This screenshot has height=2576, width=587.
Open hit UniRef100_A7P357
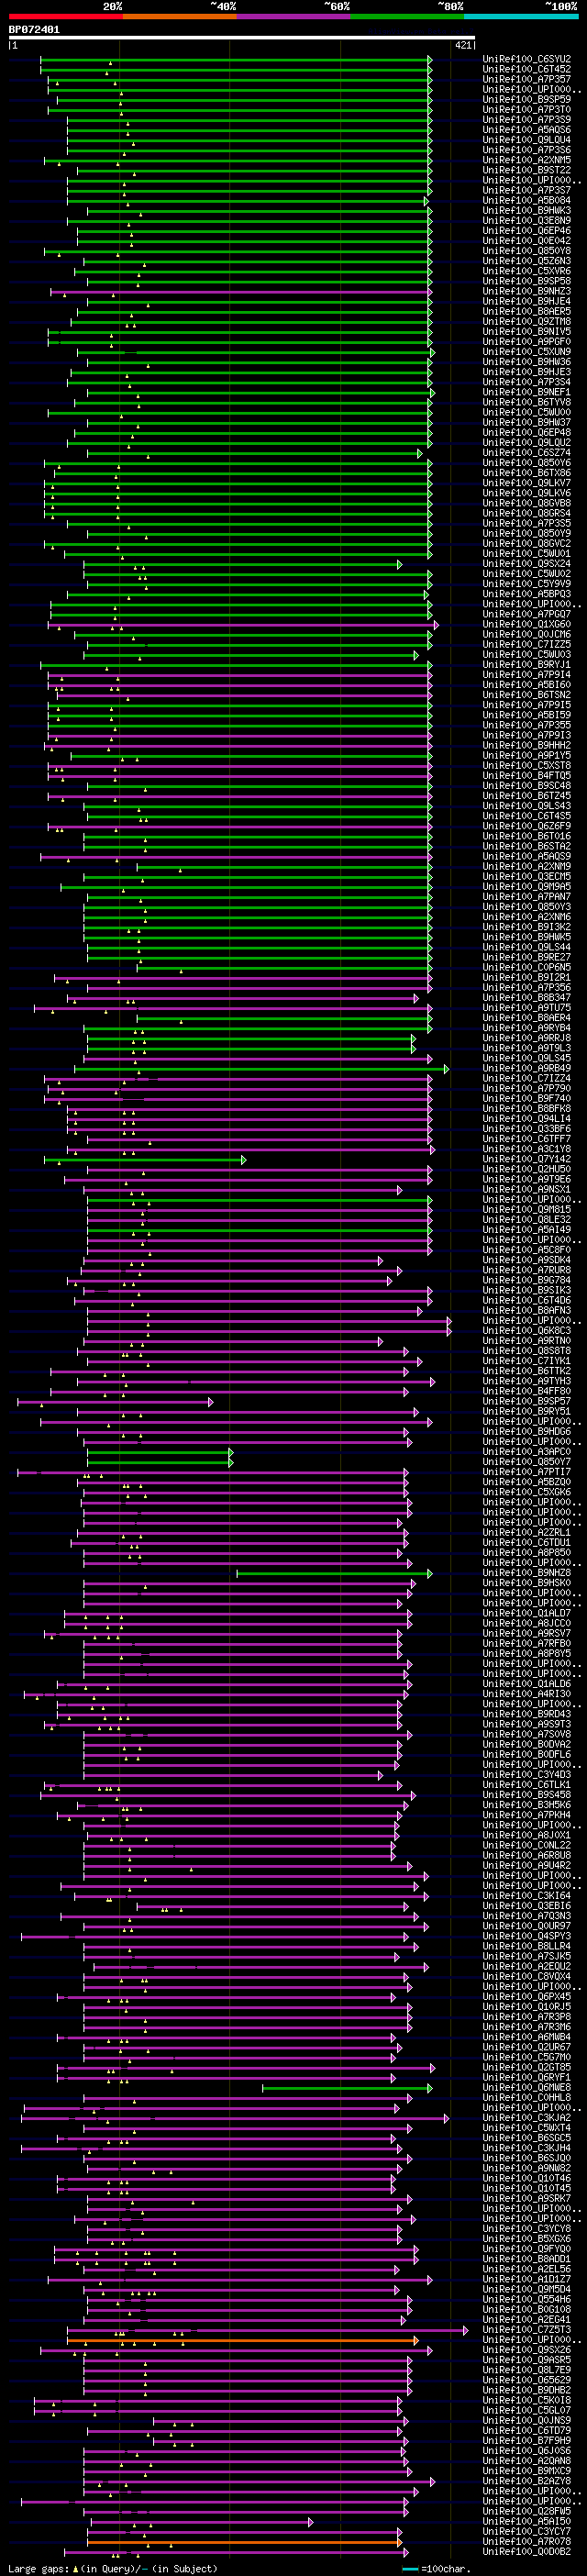tap(527, 80)
